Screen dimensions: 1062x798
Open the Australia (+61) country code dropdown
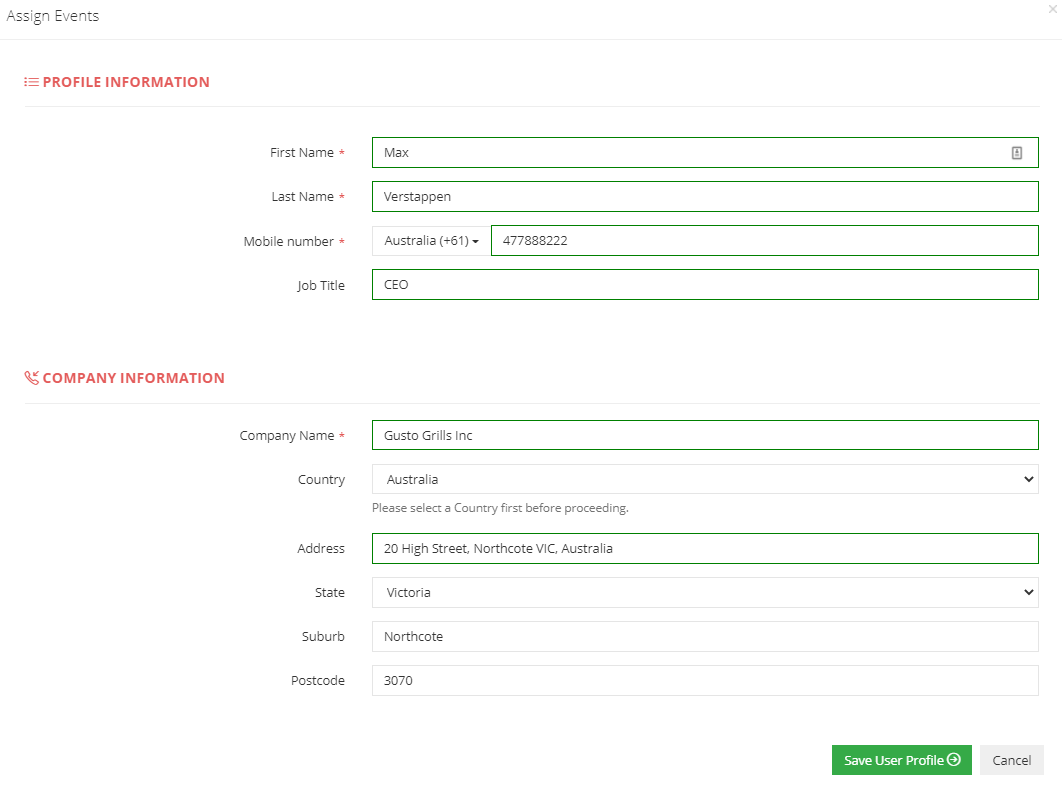[x=431, y=240]
